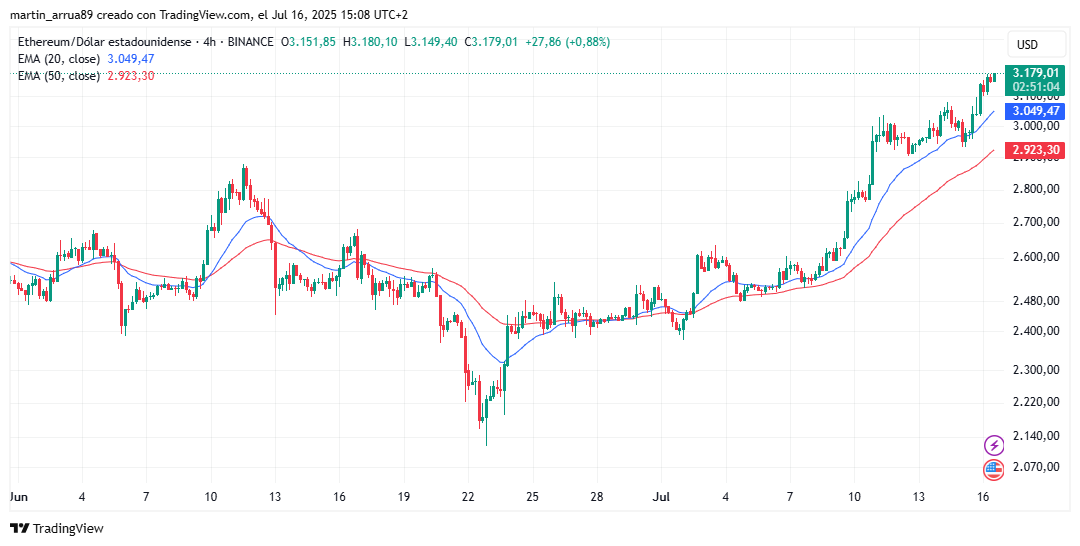Screen dimensions: 1080x546
Task: Click the 2.800,00 price axis label
Action: [1036, 189]
